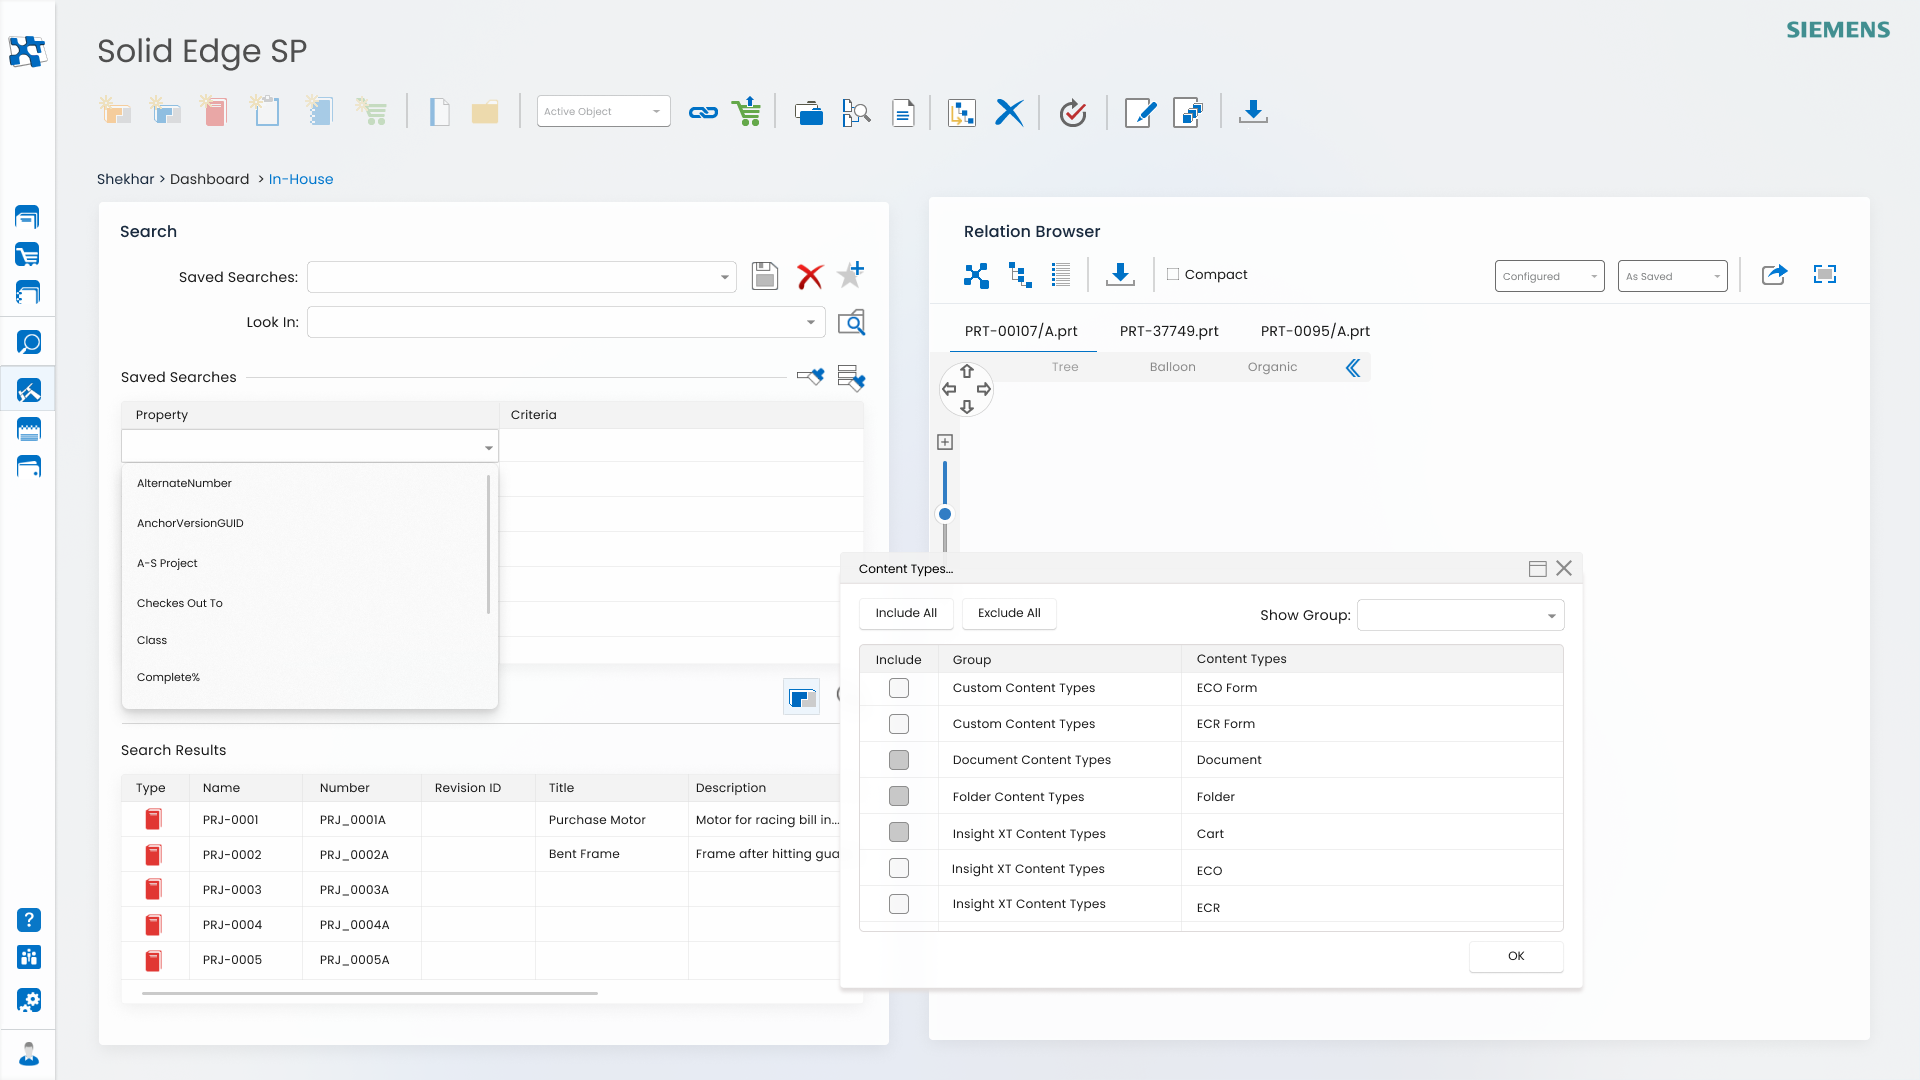This screenshot has width=1920, height=1080.
Task: Select AlternateNumber from property list
Action: [x=184, y=483]
